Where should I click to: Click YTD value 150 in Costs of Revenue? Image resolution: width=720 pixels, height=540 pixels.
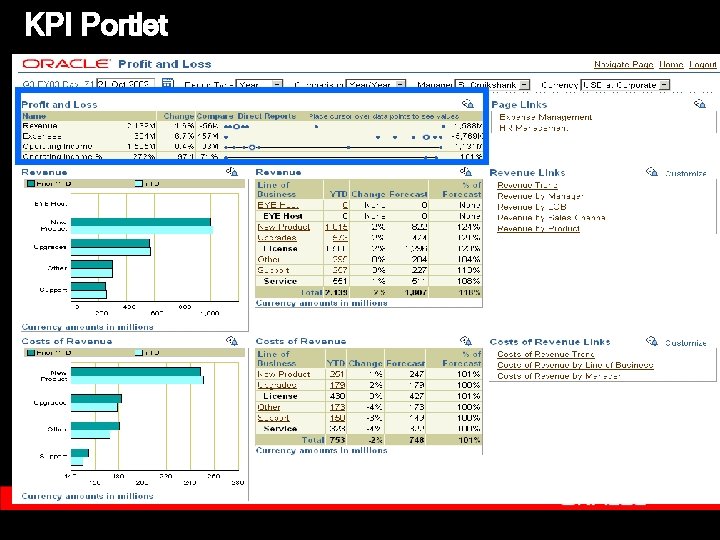[338, 418]
